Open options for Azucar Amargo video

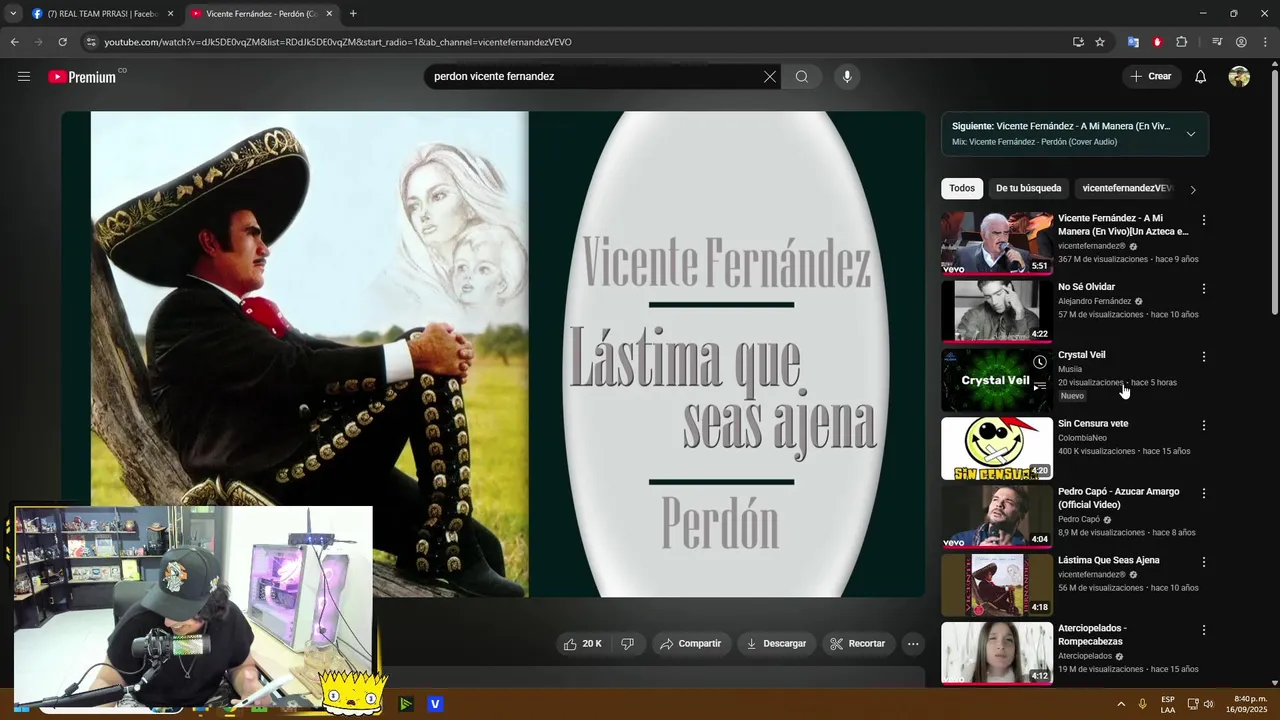click(x=1204, y=494)
